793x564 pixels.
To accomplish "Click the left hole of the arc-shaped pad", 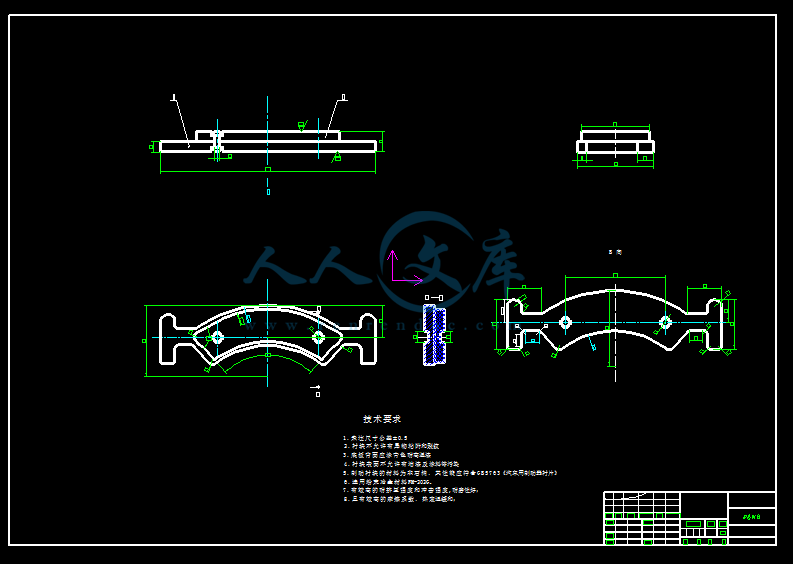I will click(217, 338).
